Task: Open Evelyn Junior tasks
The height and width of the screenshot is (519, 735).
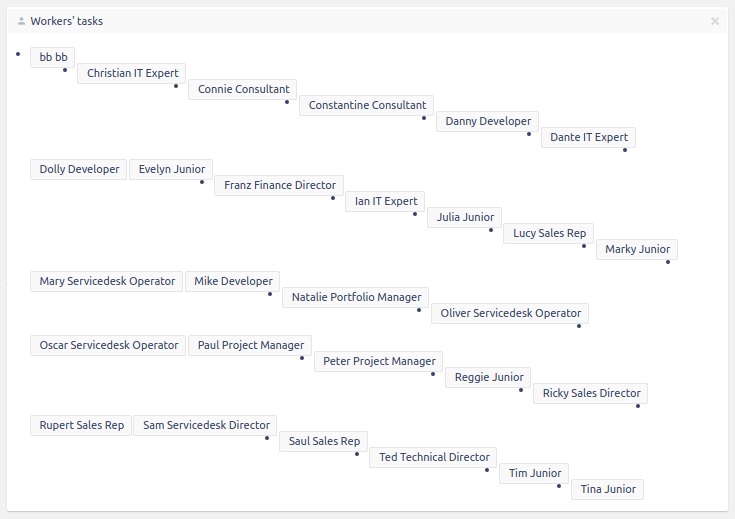Action: (x=171, y=169)
